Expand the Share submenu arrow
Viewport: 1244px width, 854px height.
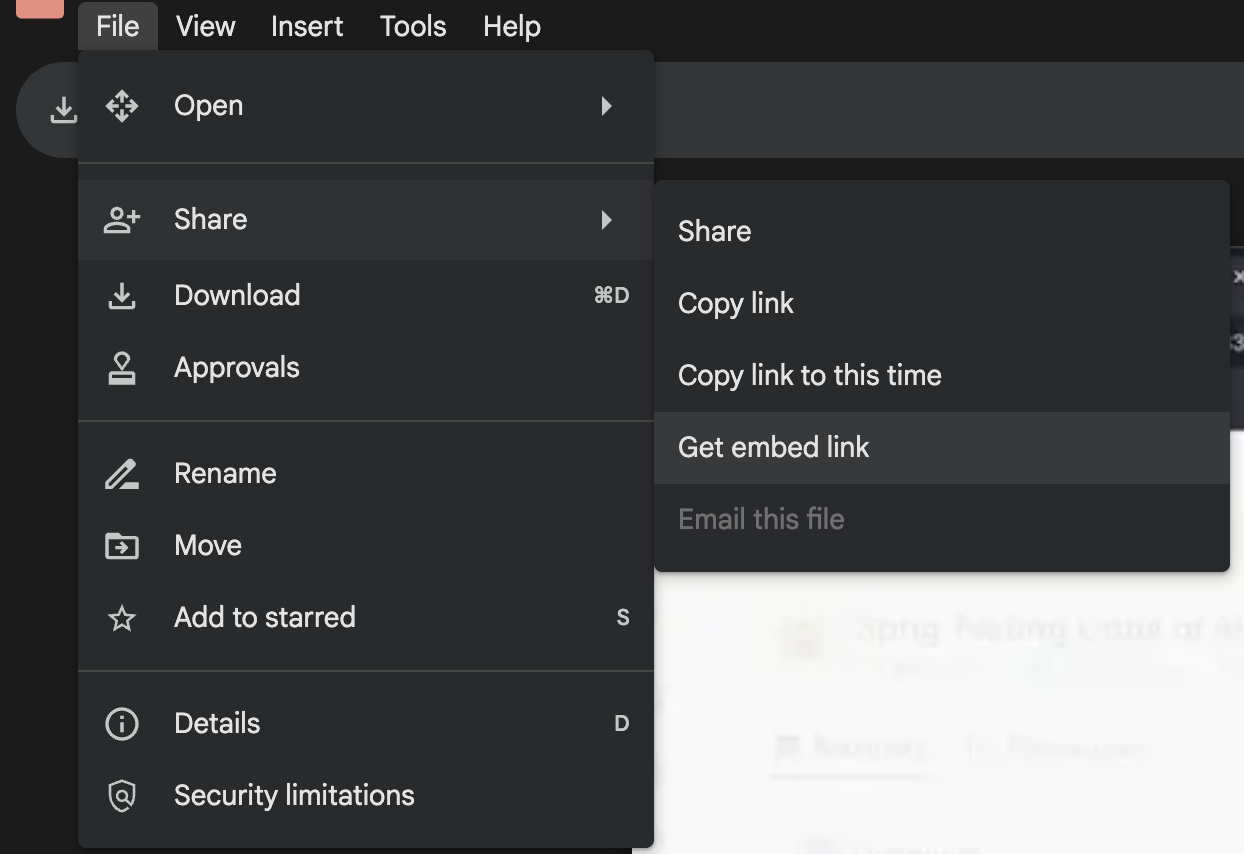[x=606, y=220]
